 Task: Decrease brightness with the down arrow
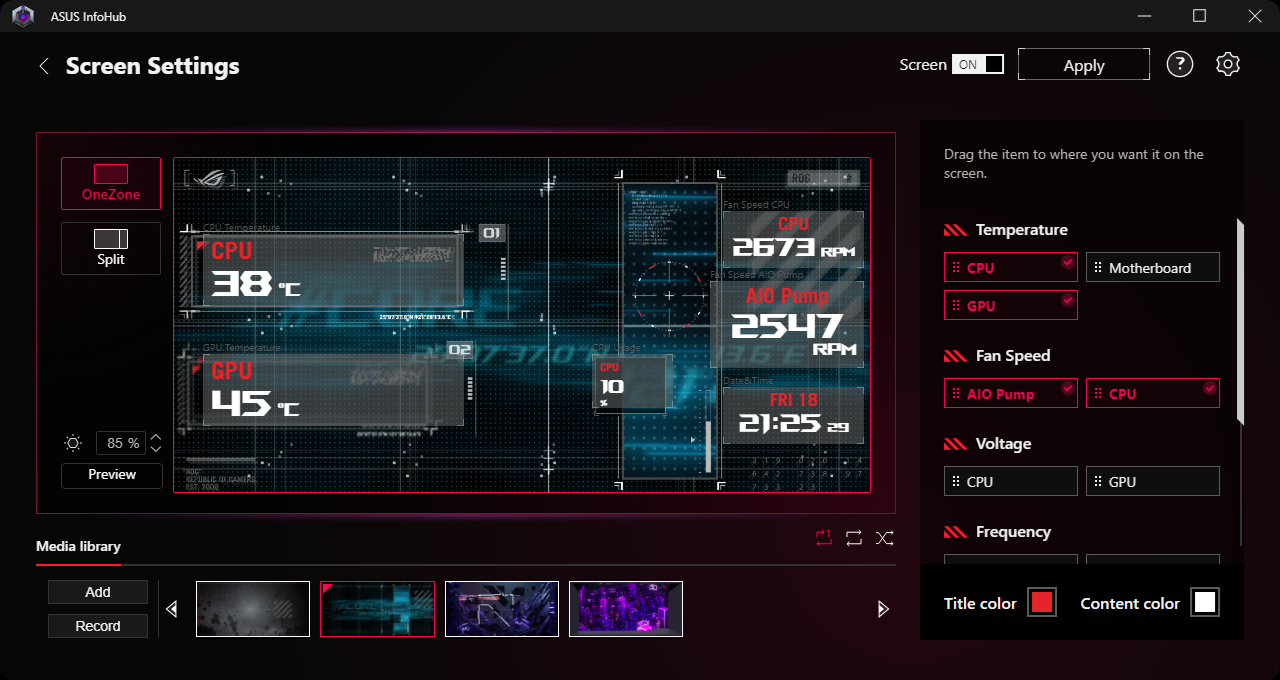point(155,449)
